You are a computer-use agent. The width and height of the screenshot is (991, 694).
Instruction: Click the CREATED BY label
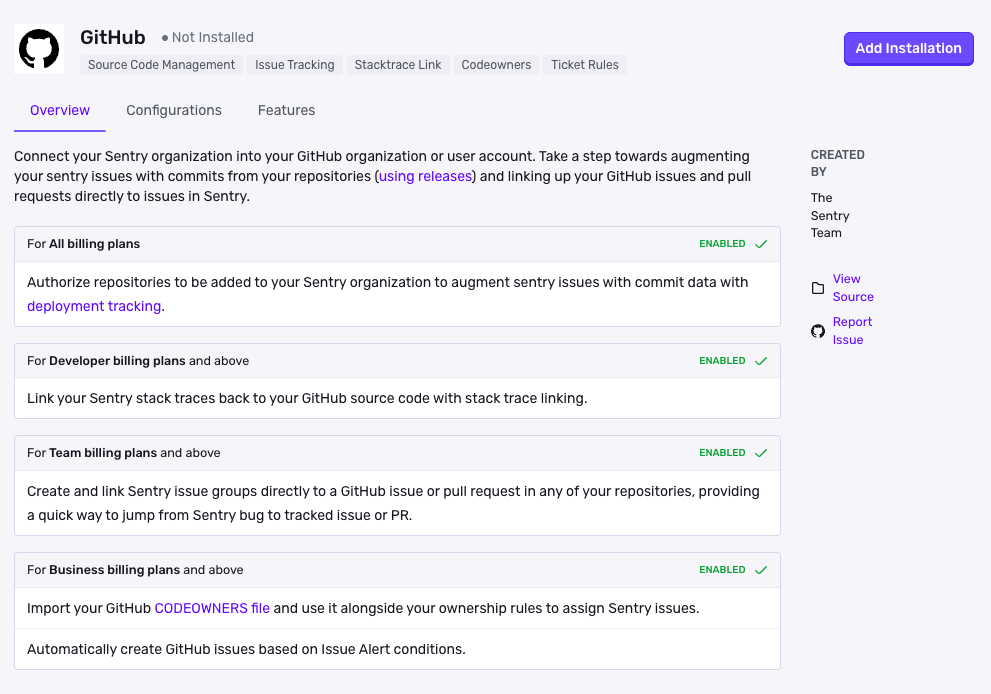[837, 163]
